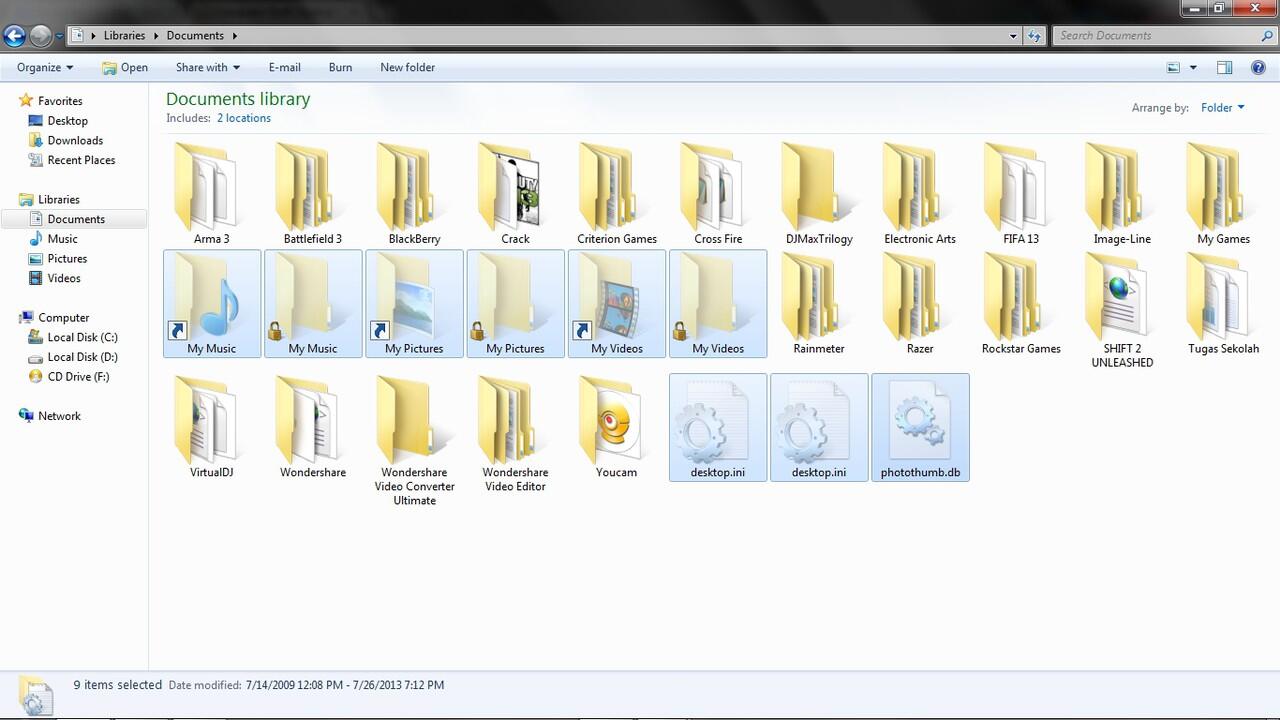The height and width of the screenshot is (720, 1280).
Task: Open the Organize menu
Action: click(x=45, y=68)
